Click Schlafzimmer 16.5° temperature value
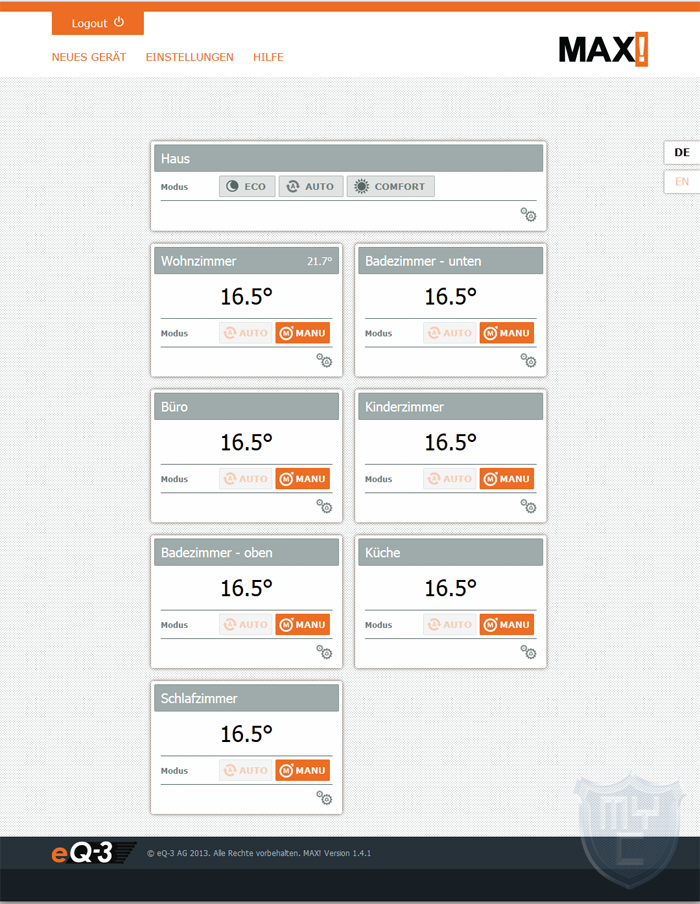The width and height of the screenshot is (700, 904). point(246,734)
